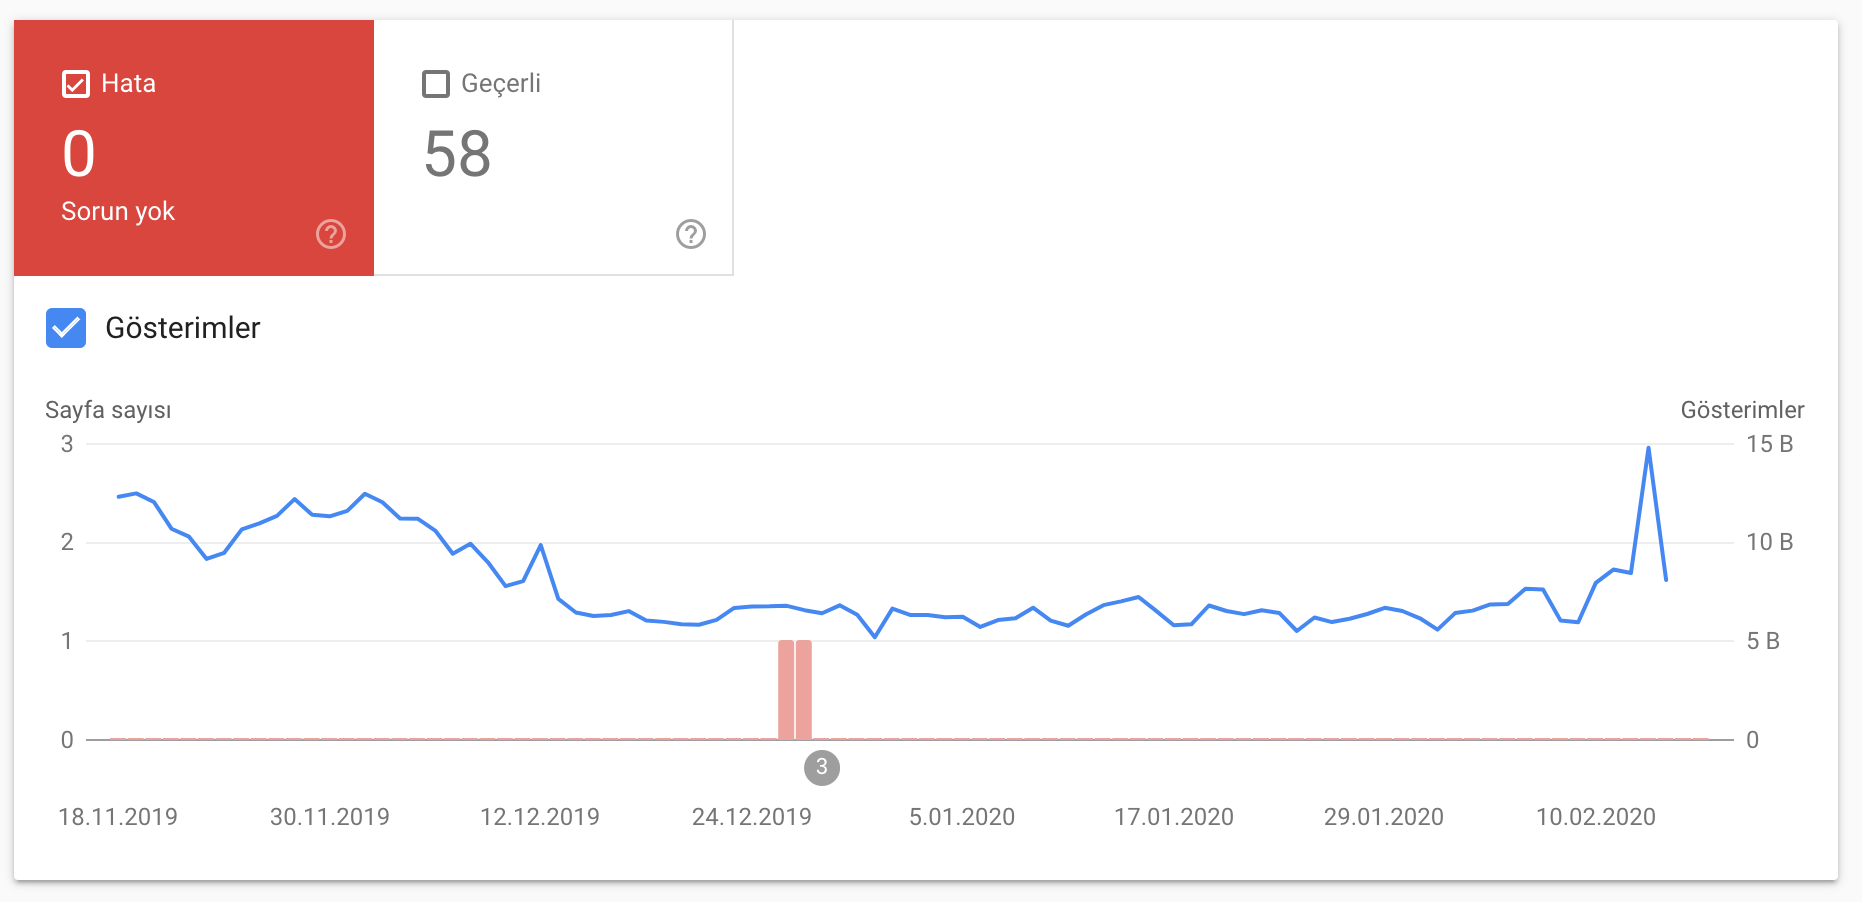
Task: Select the Geçerli 58 card
Action: [x=553, y=148]
